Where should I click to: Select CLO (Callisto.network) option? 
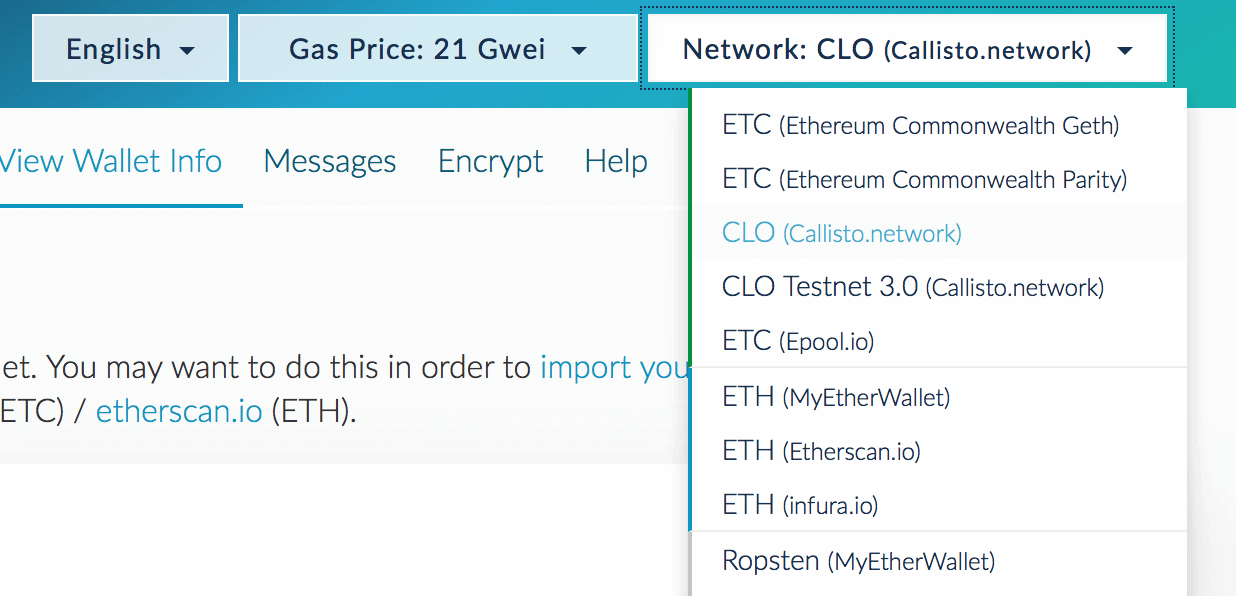click(x=841, y=234)
